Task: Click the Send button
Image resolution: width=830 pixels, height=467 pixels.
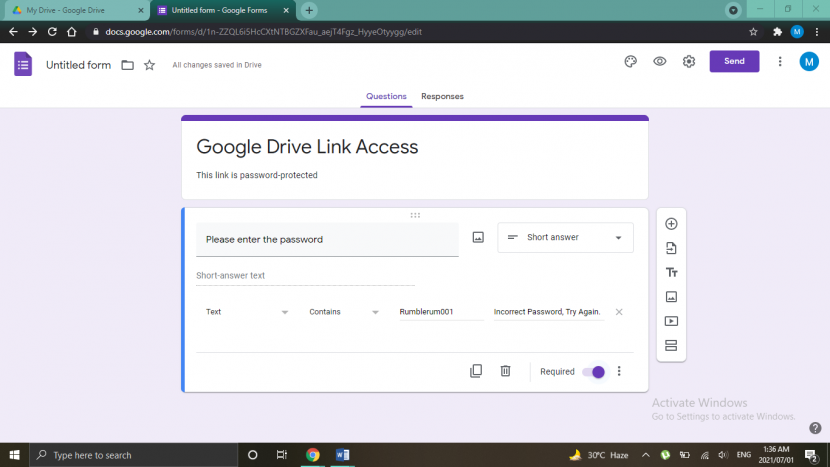Action: coord(734,61)
